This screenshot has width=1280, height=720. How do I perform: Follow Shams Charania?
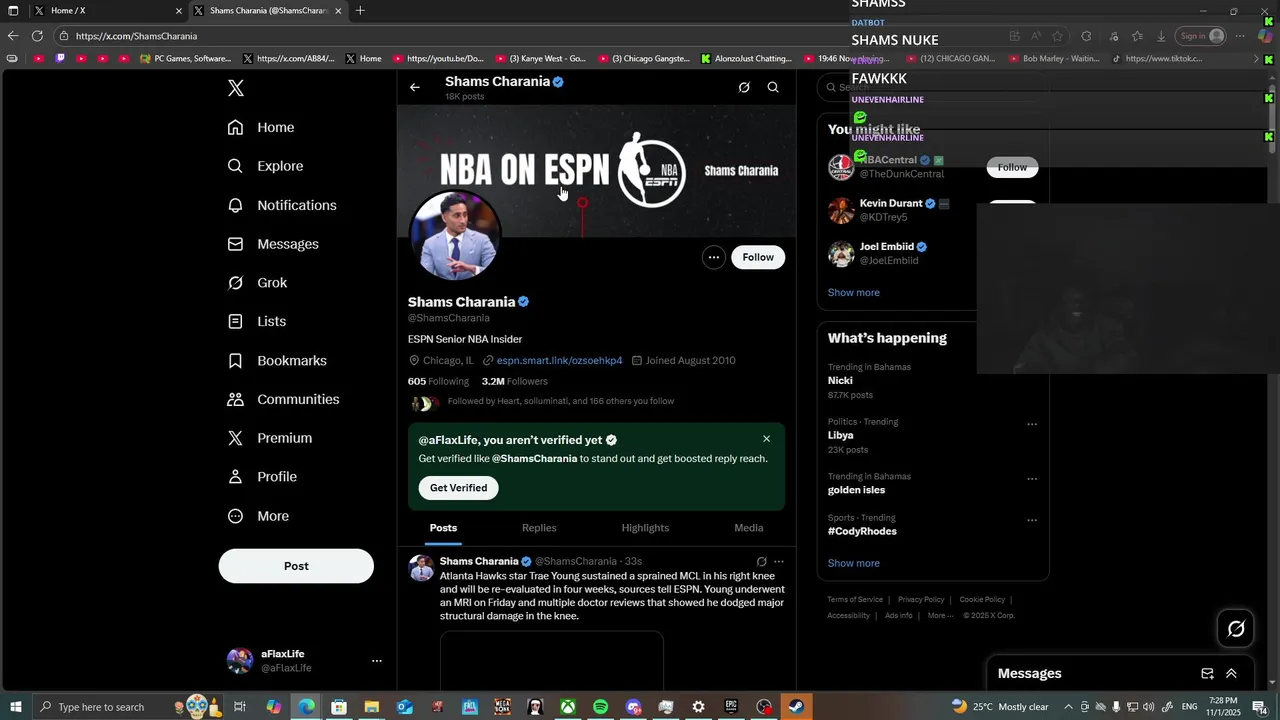coord(758,257)
